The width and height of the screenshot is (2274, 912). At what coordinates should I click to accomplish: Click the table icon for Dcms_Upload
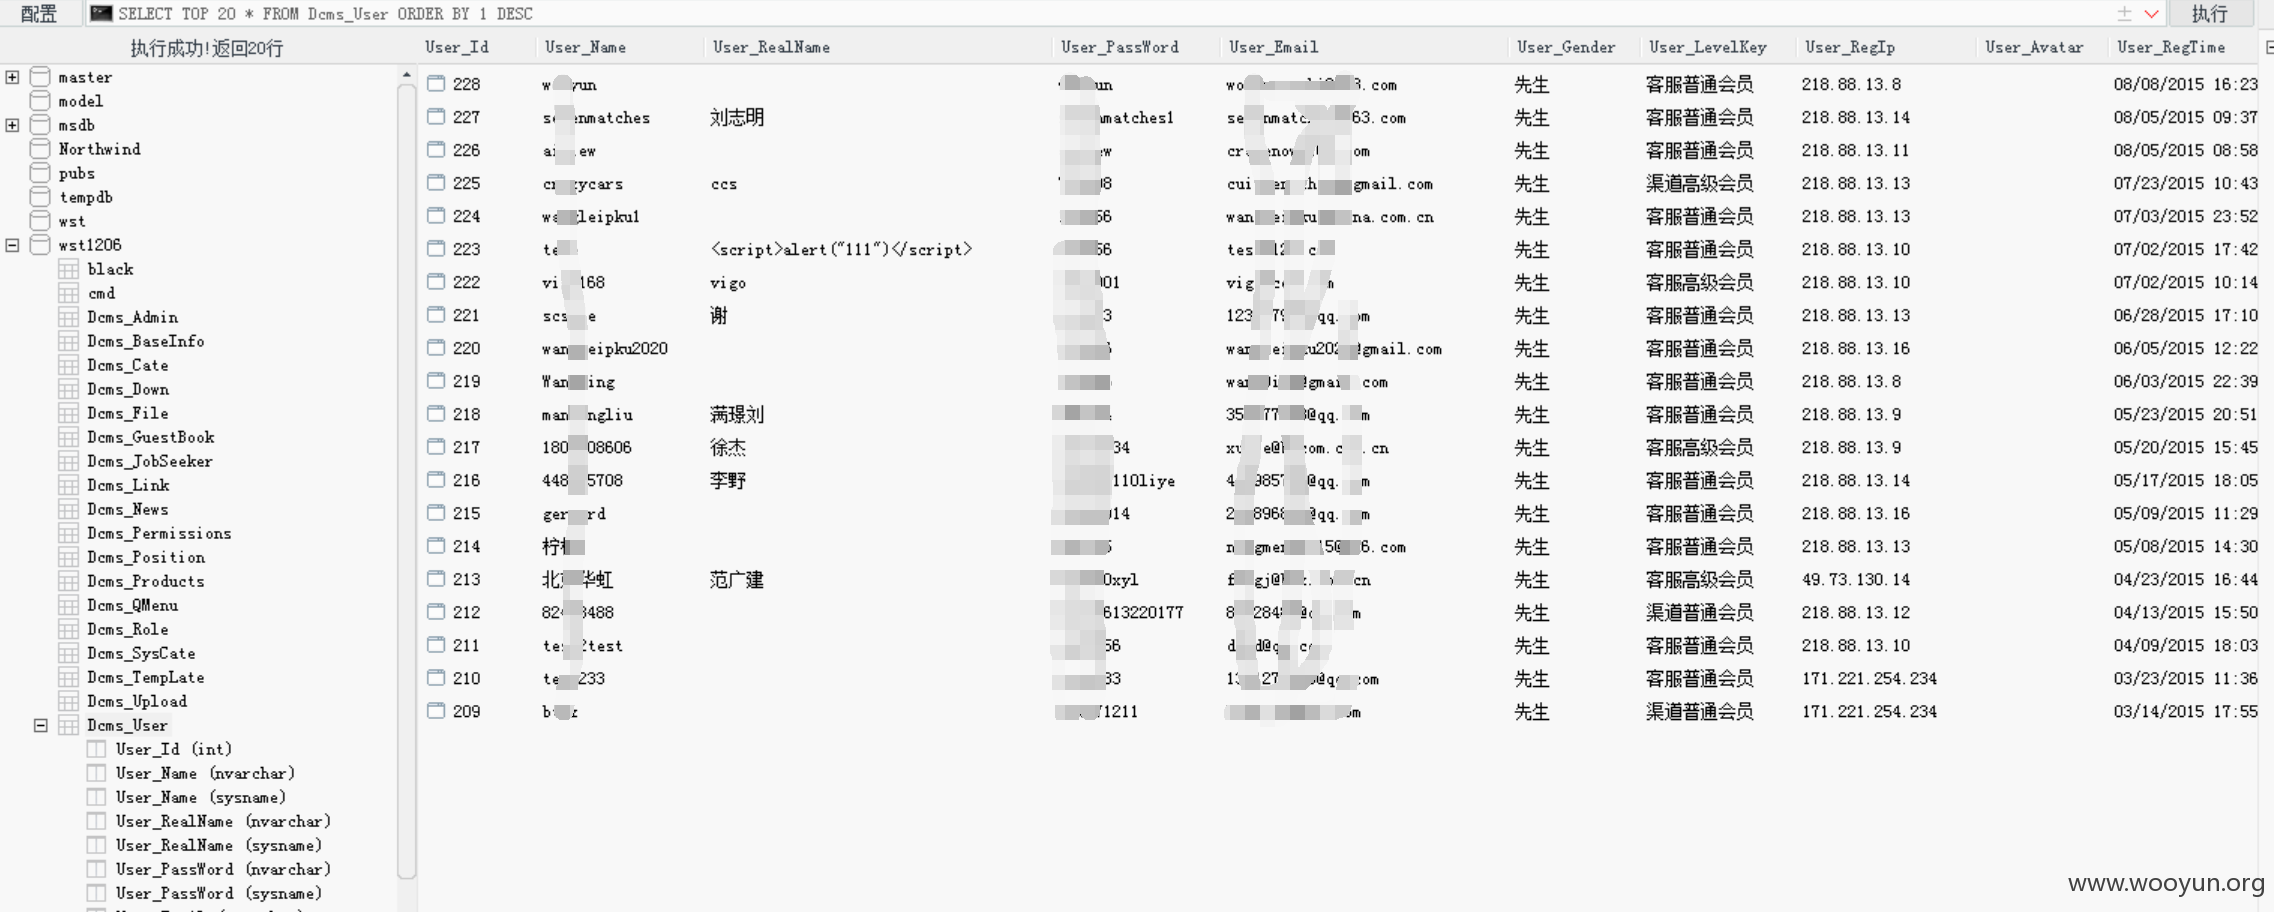[x=69, y=701]
